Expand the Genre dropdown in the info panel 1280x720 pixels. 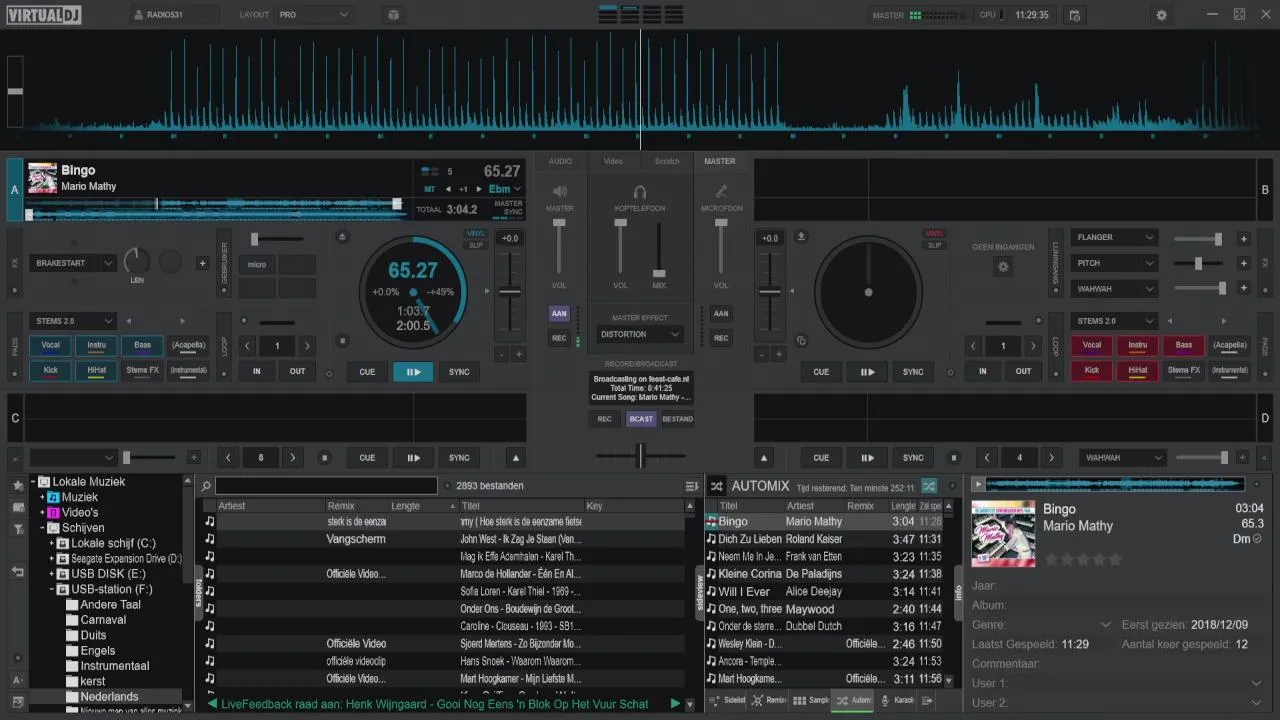[x=1105, y=625]
